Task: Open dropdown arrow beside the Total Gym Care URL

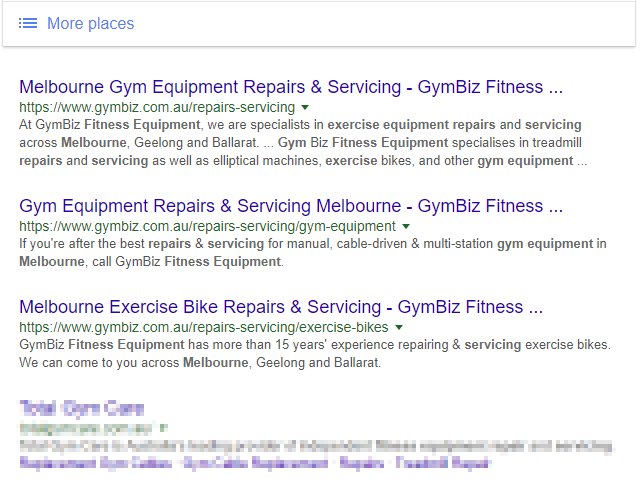Action: [164, 427]
